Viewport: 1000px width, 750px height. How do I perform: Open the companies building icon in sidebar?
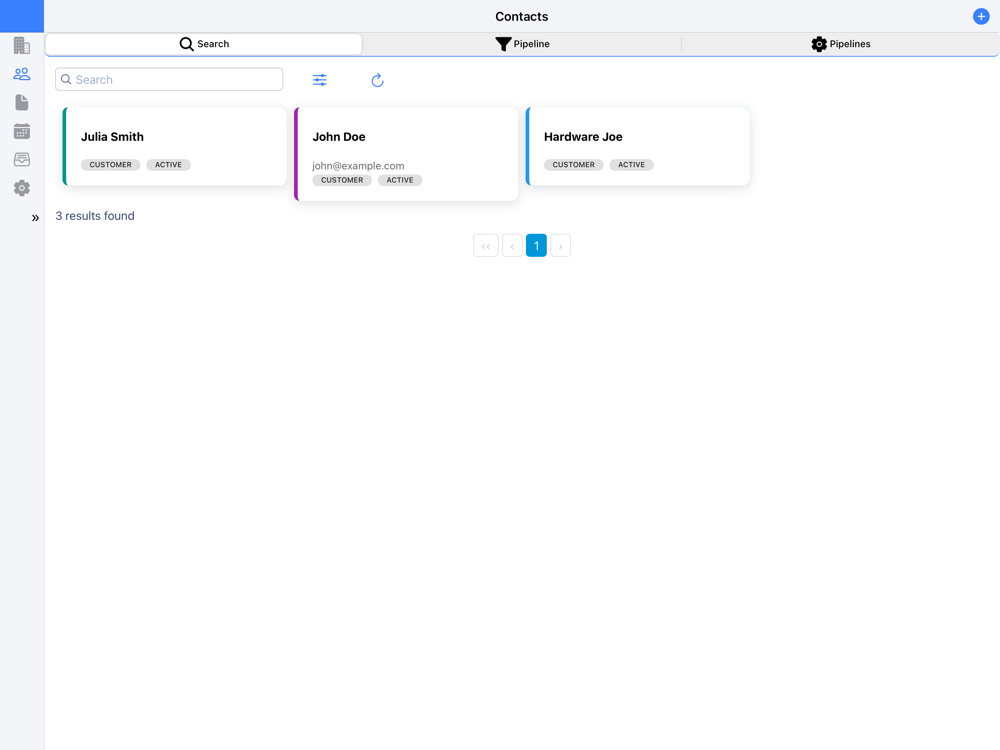point(22,45)
